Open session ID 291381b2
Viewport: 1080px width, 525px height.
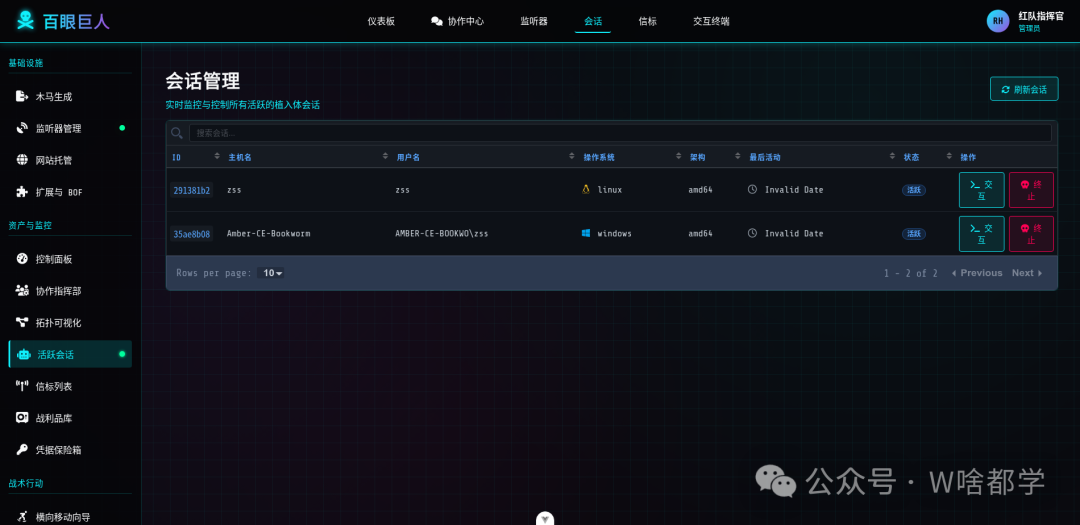[191, 190]
